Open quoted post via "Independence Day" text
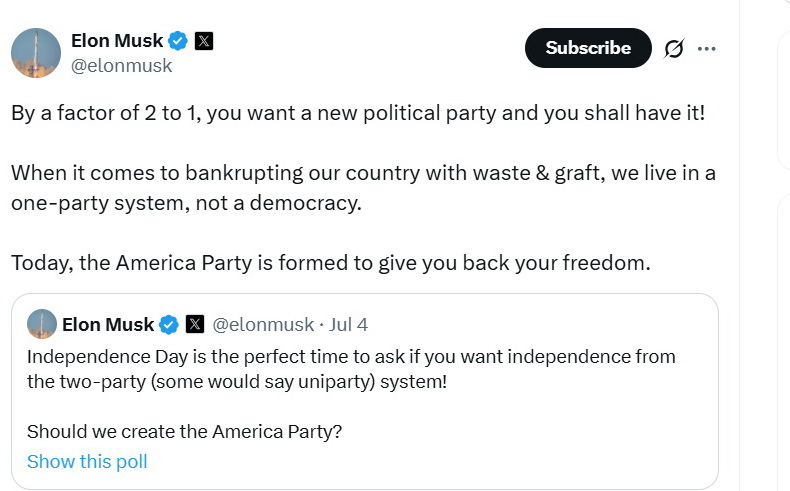790x491 pixels. click(x=350, y=357)
